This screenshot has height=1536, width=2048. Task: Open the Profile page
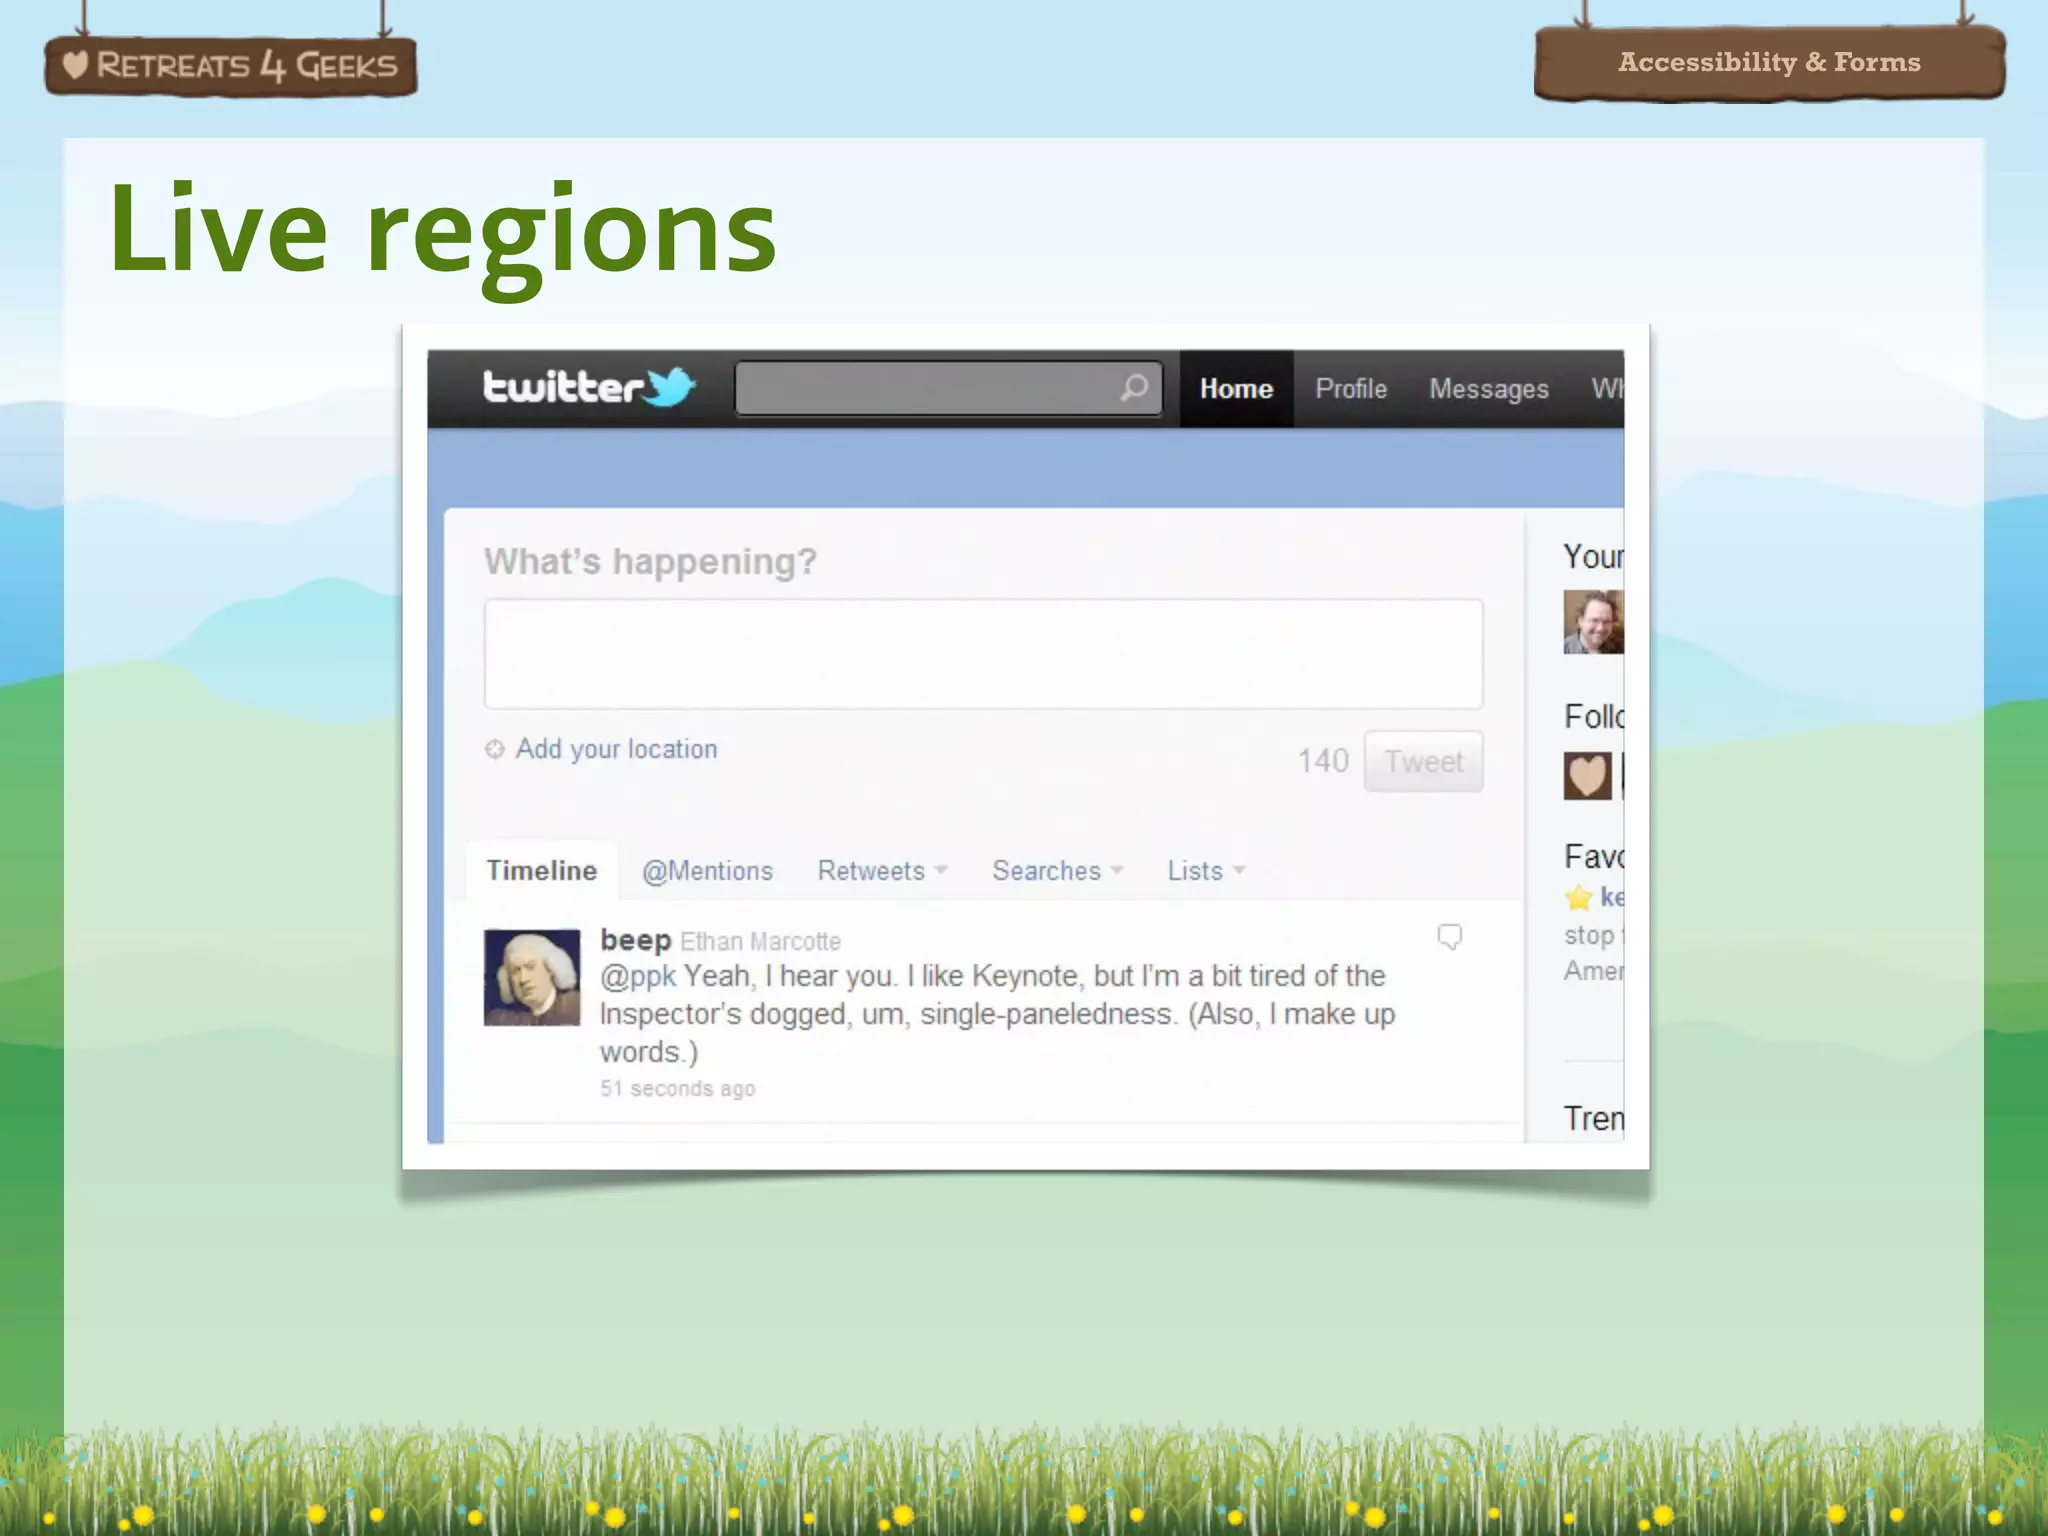1351,389
